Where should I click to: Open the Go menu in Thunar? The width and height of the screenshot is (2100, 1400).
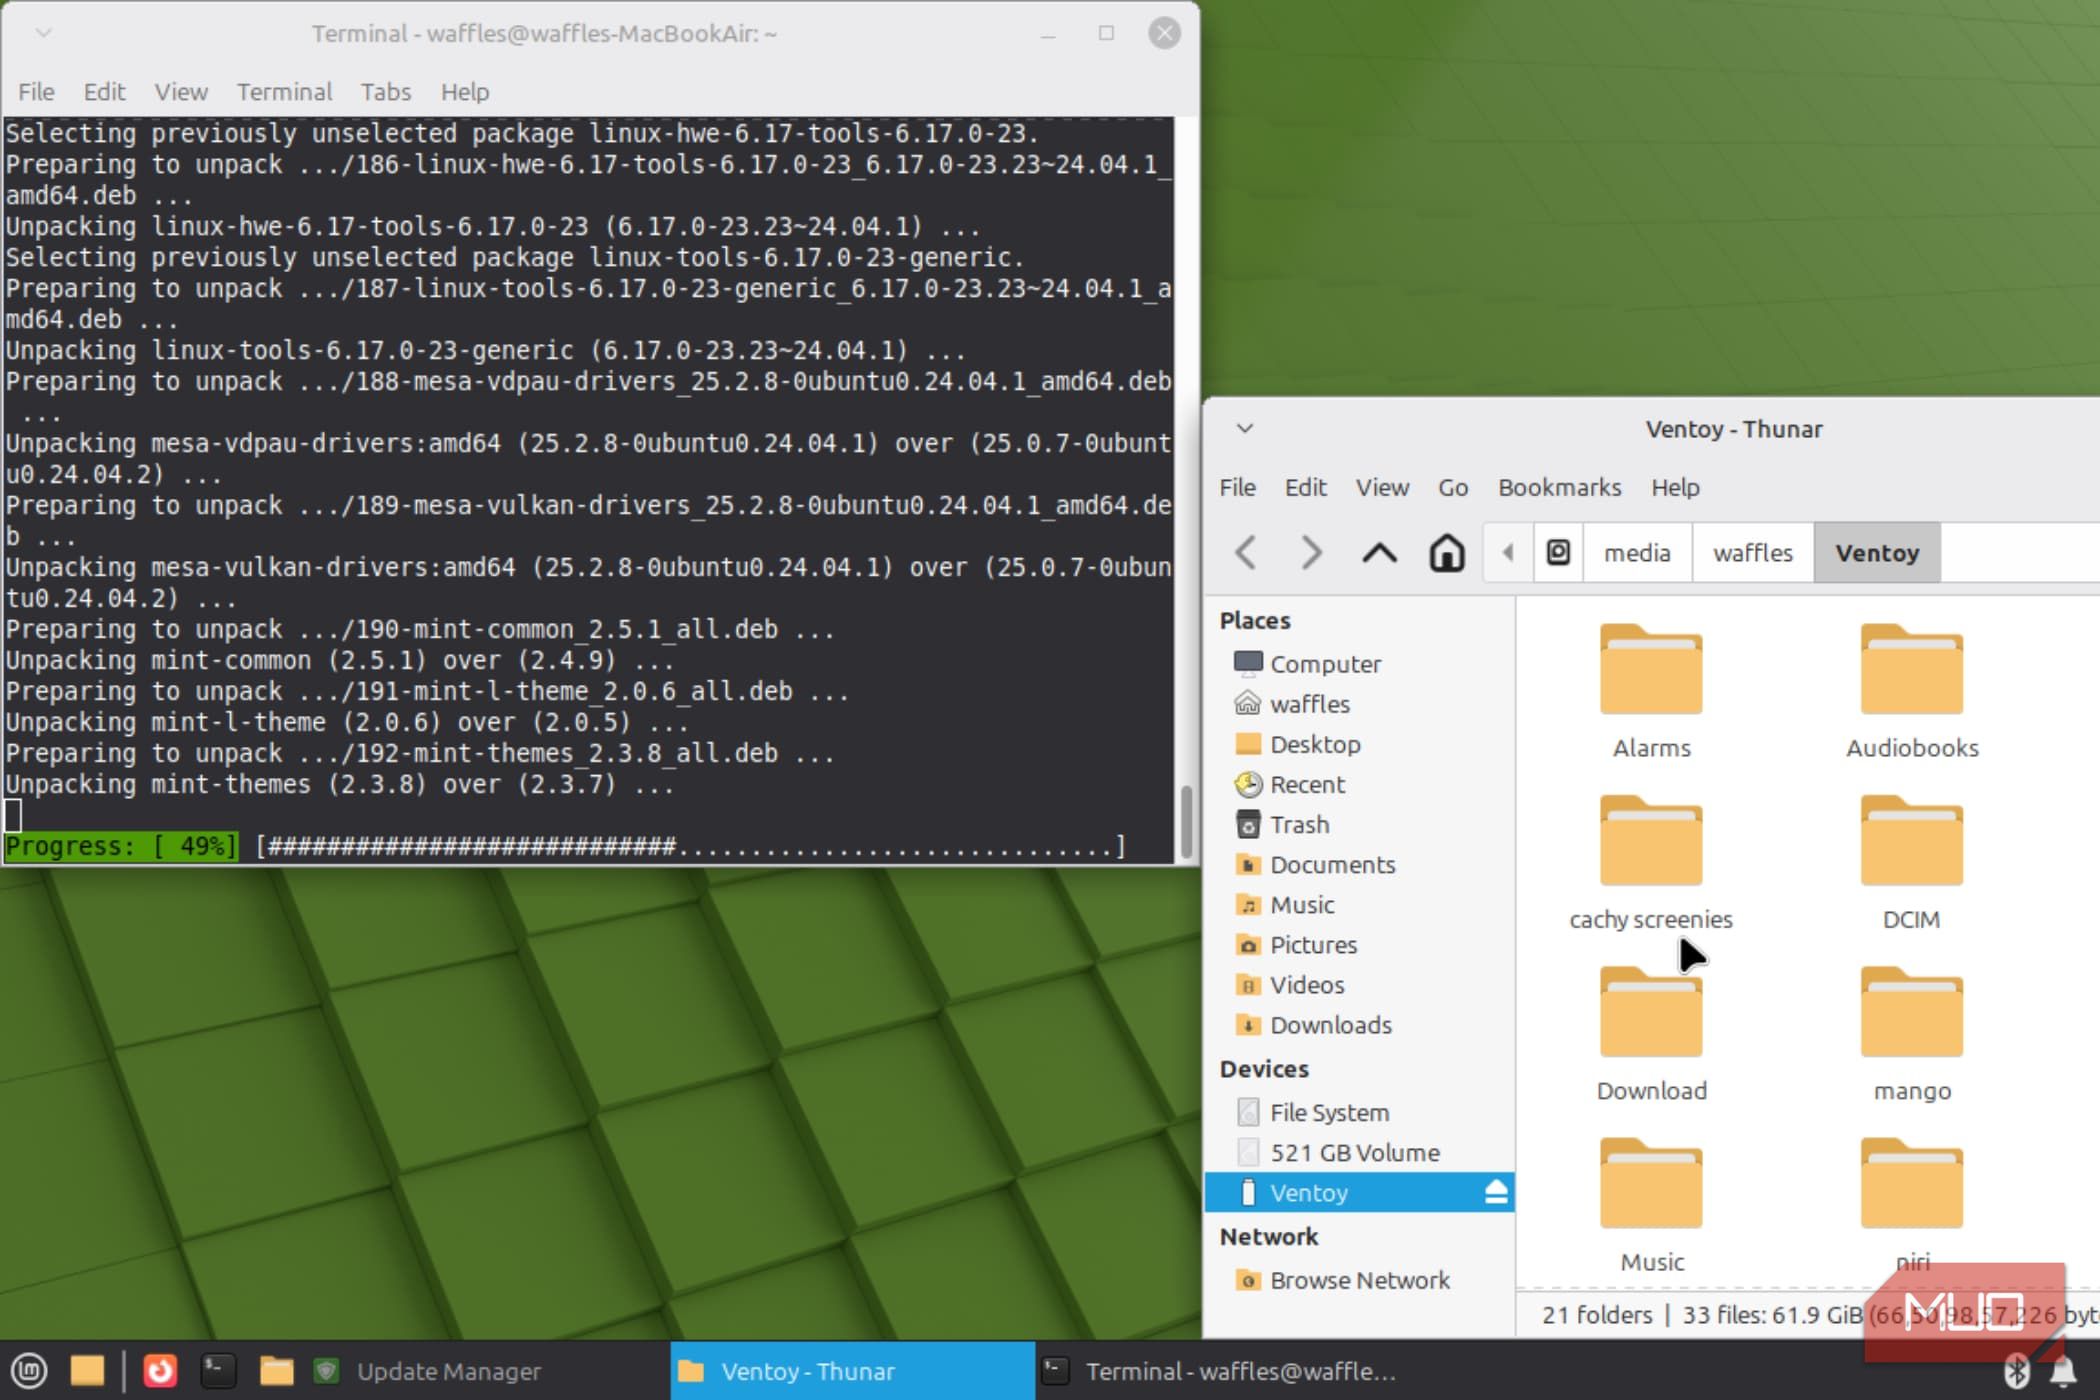[1453, 487]
